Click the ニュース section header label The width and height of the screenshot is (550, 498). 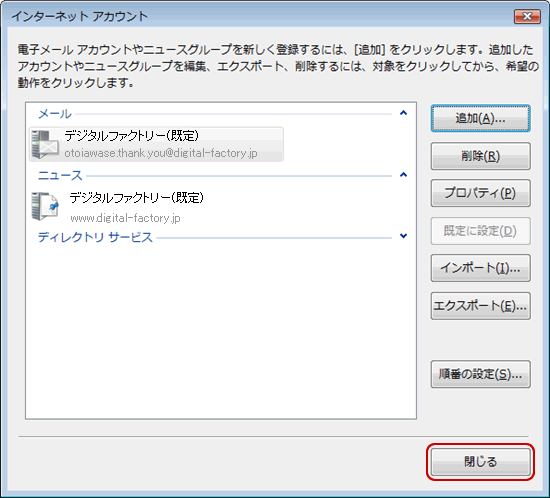60,175
